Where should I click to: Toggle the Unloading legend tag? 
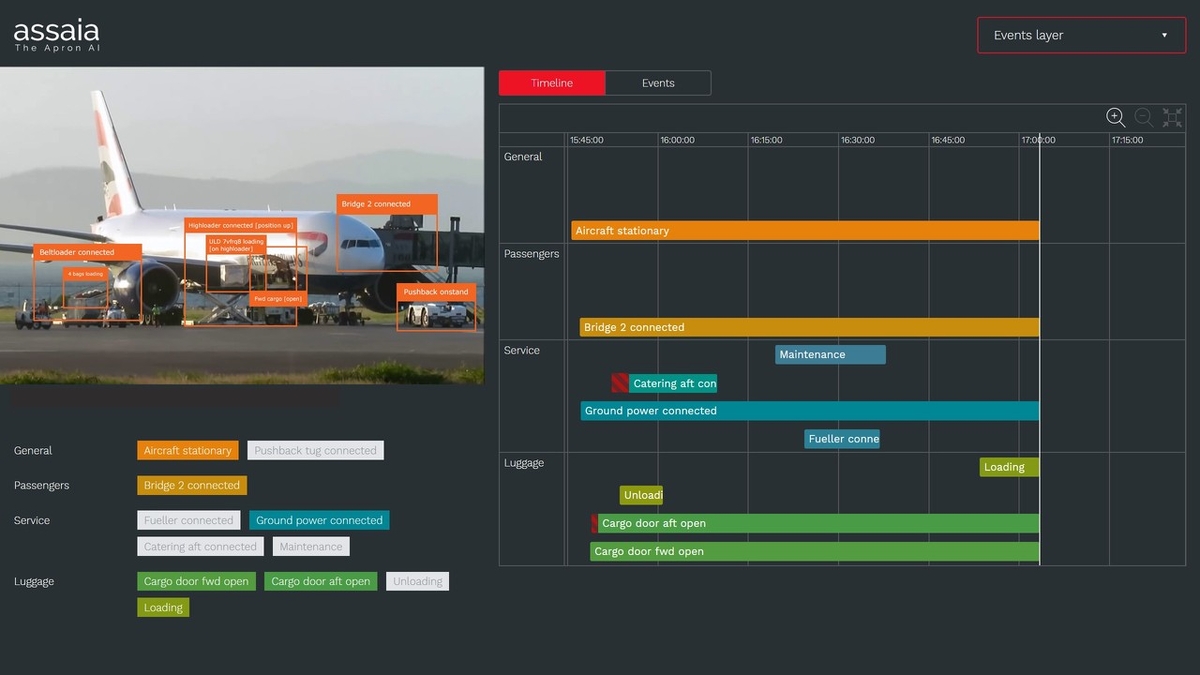[417, 582]
